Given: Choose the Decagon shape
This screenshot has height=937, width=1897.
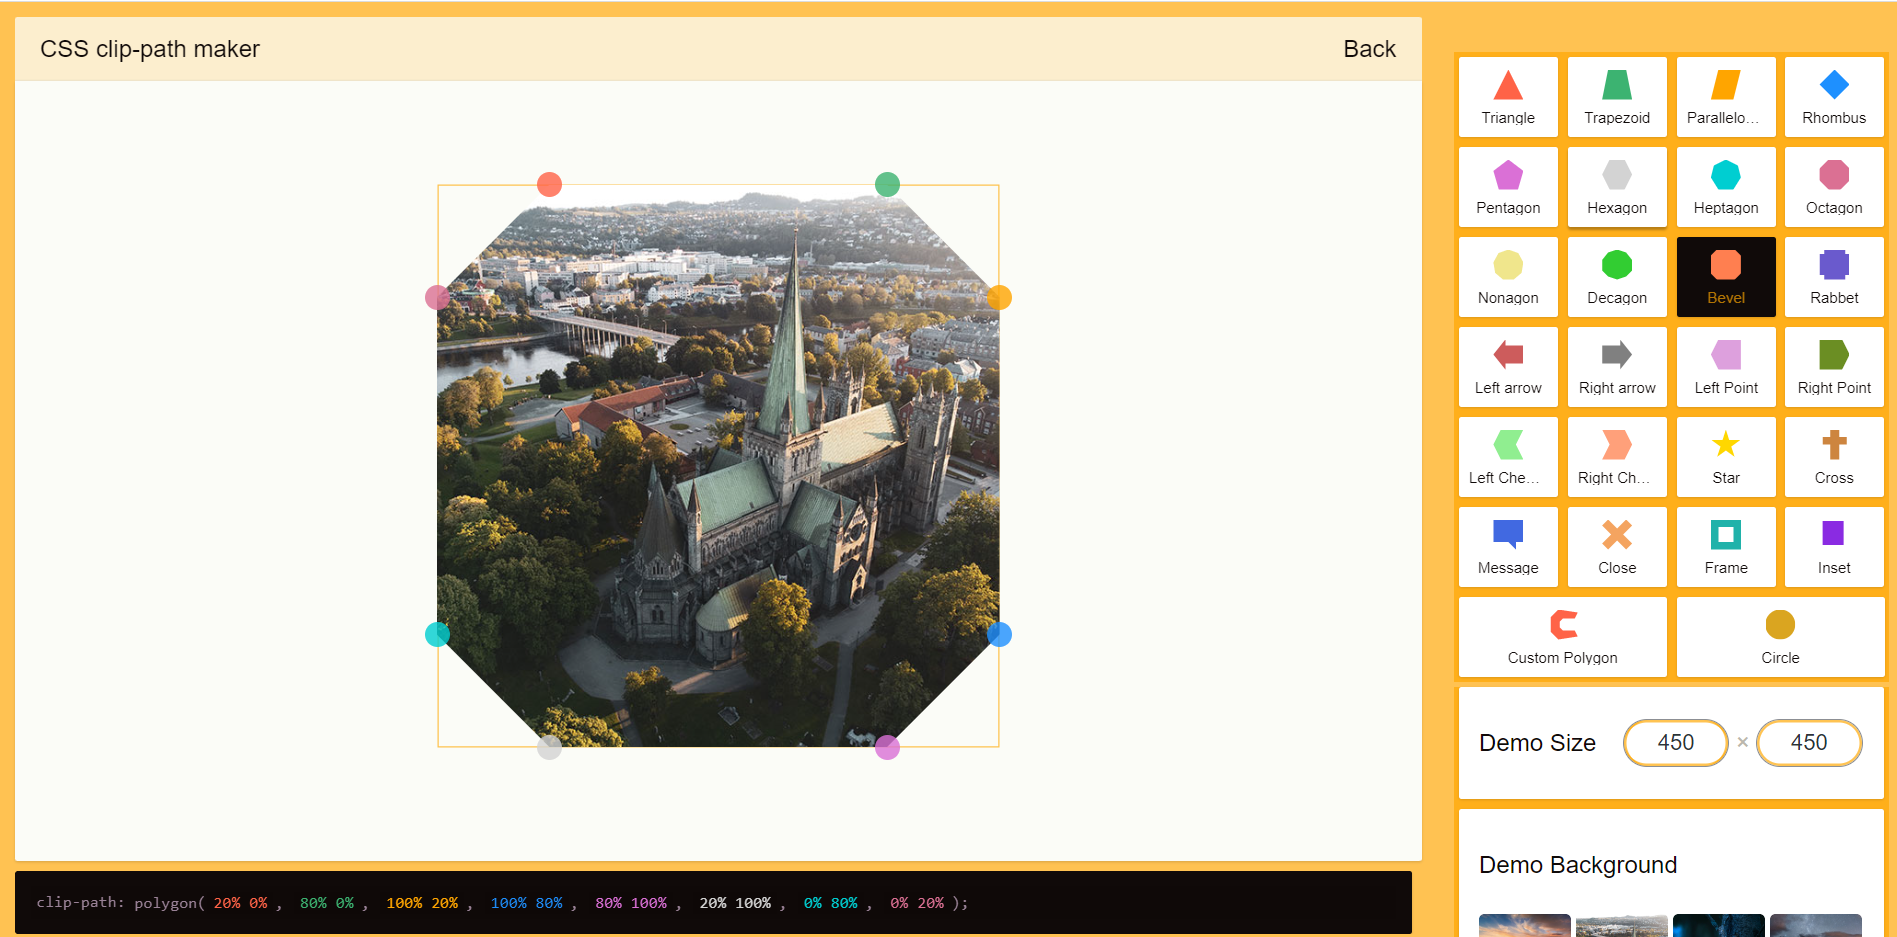Looking at the screenshot, I should coord(1617,277).
